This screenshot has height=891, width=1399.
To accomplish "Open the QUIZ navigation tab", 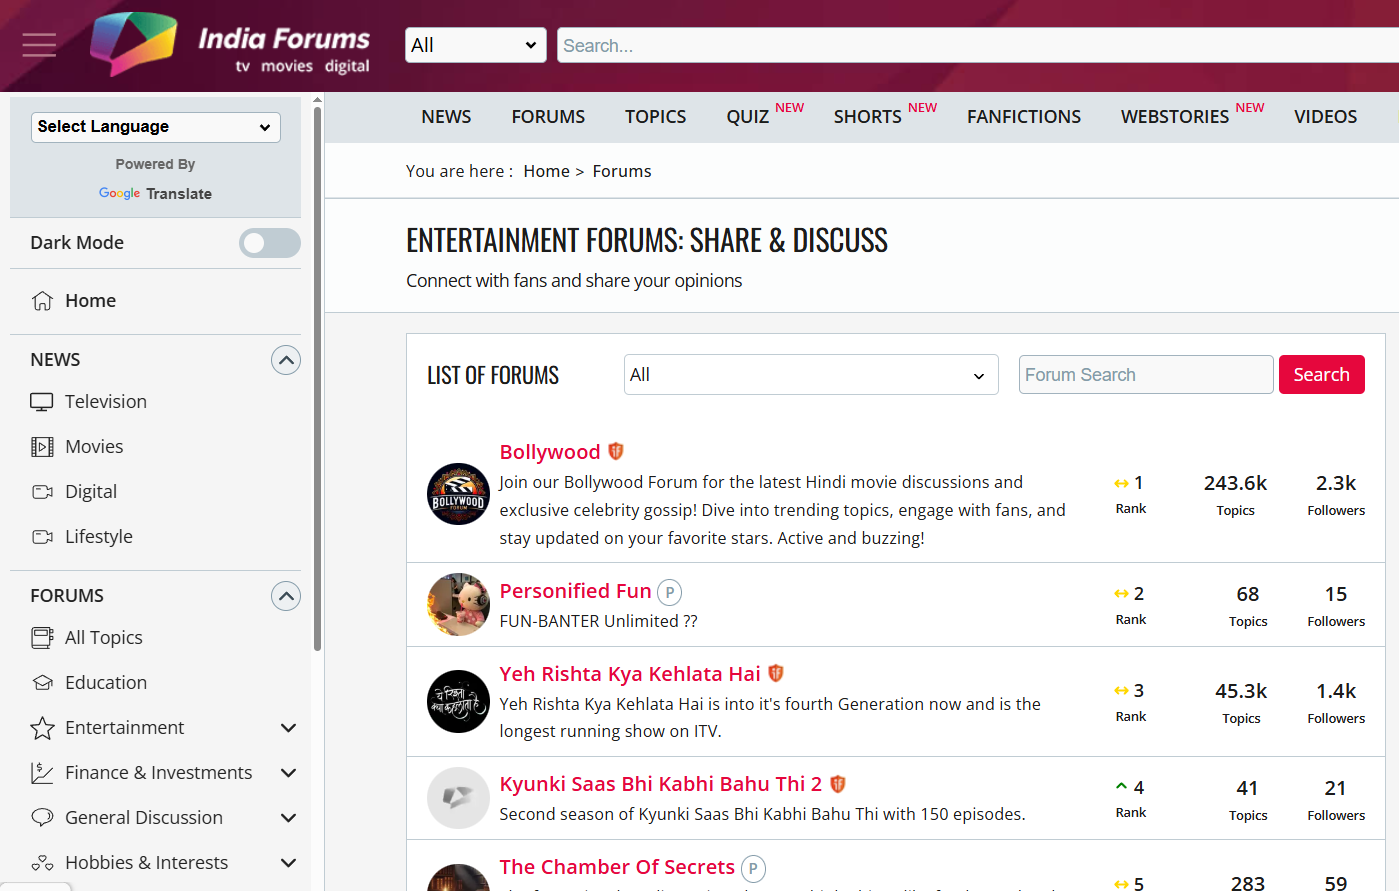I will tap(748, 117).
